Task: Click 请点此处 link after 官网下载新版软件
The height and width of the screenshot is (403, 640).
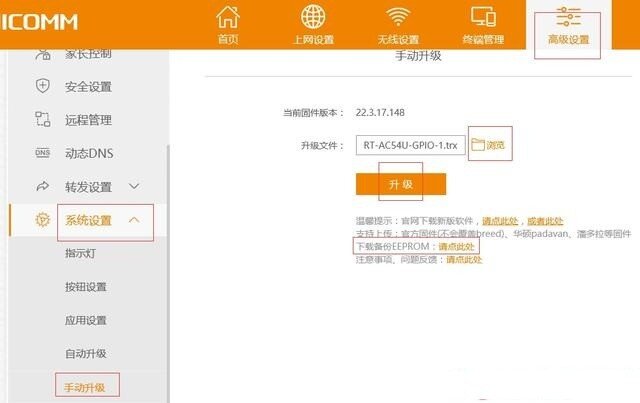Action: click(500, 221)
